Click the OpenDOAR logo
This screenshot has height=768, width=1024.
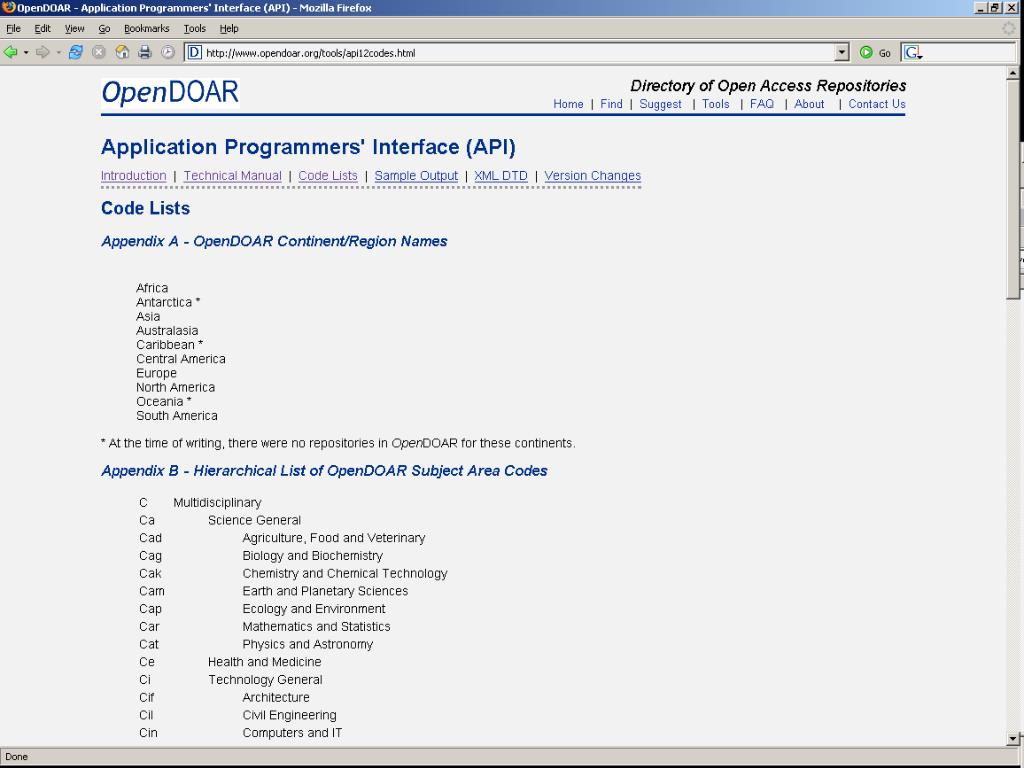point(170,93)
